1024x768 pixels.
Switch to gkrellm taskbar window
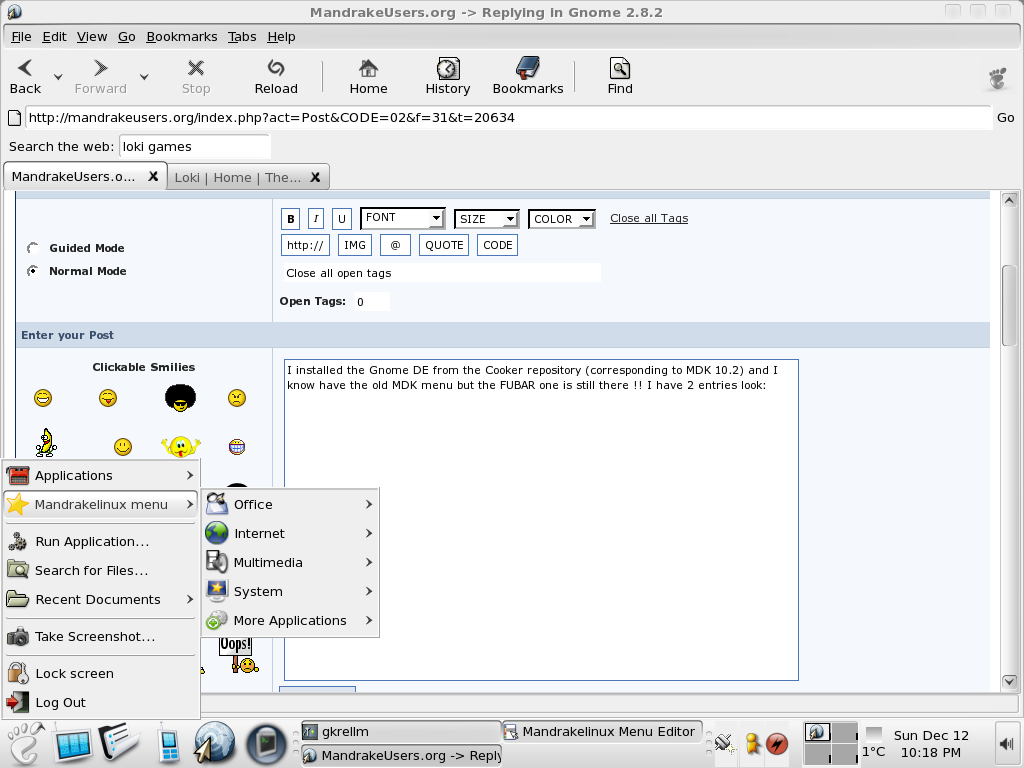pos(400,731)
